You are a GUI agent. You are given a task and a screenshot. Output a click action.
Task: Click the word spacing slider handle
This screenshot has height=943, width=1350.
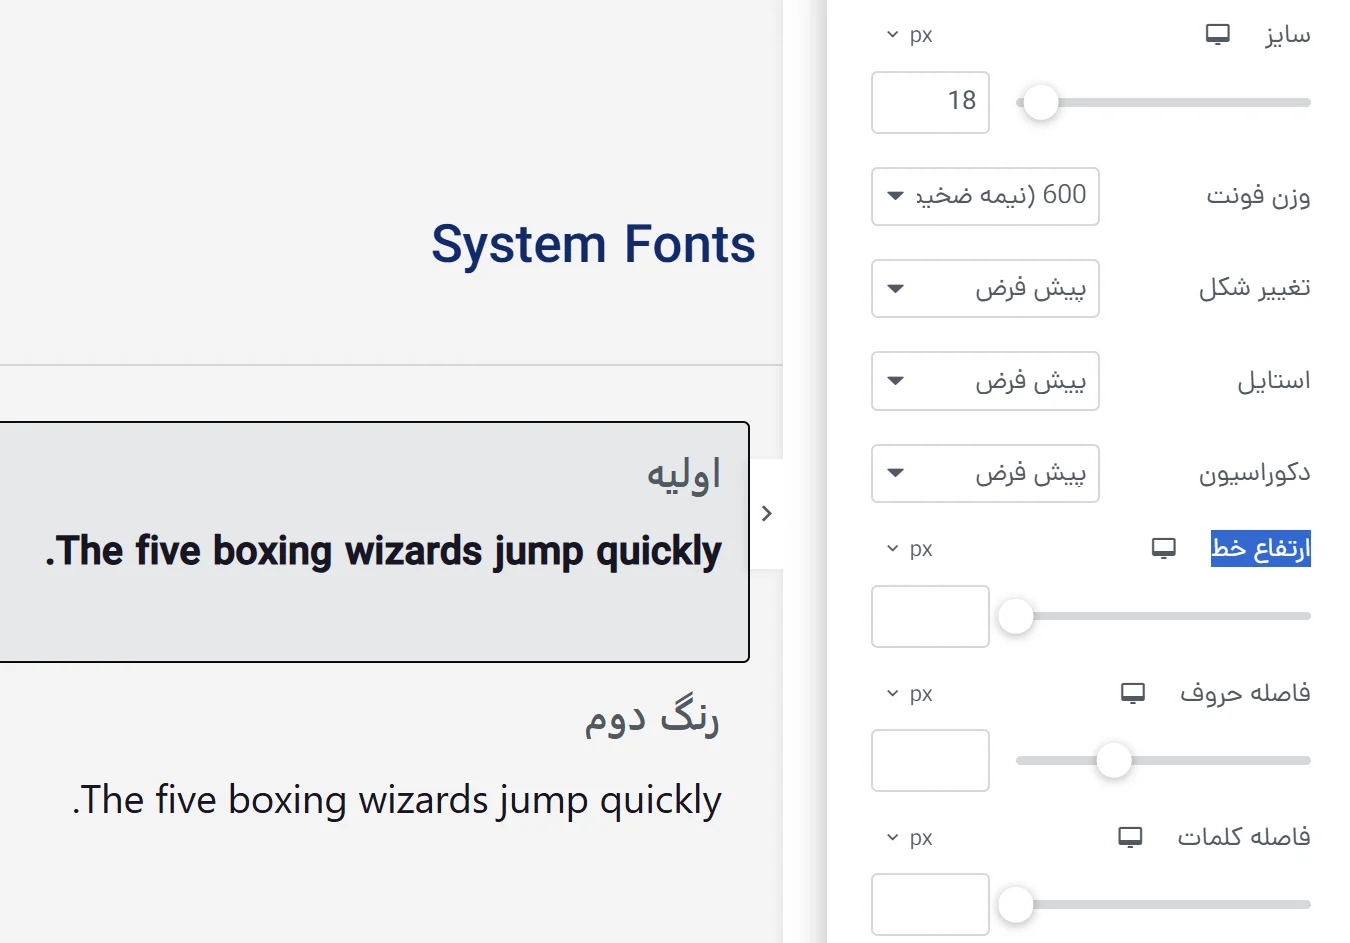[x=1015, y=904]
